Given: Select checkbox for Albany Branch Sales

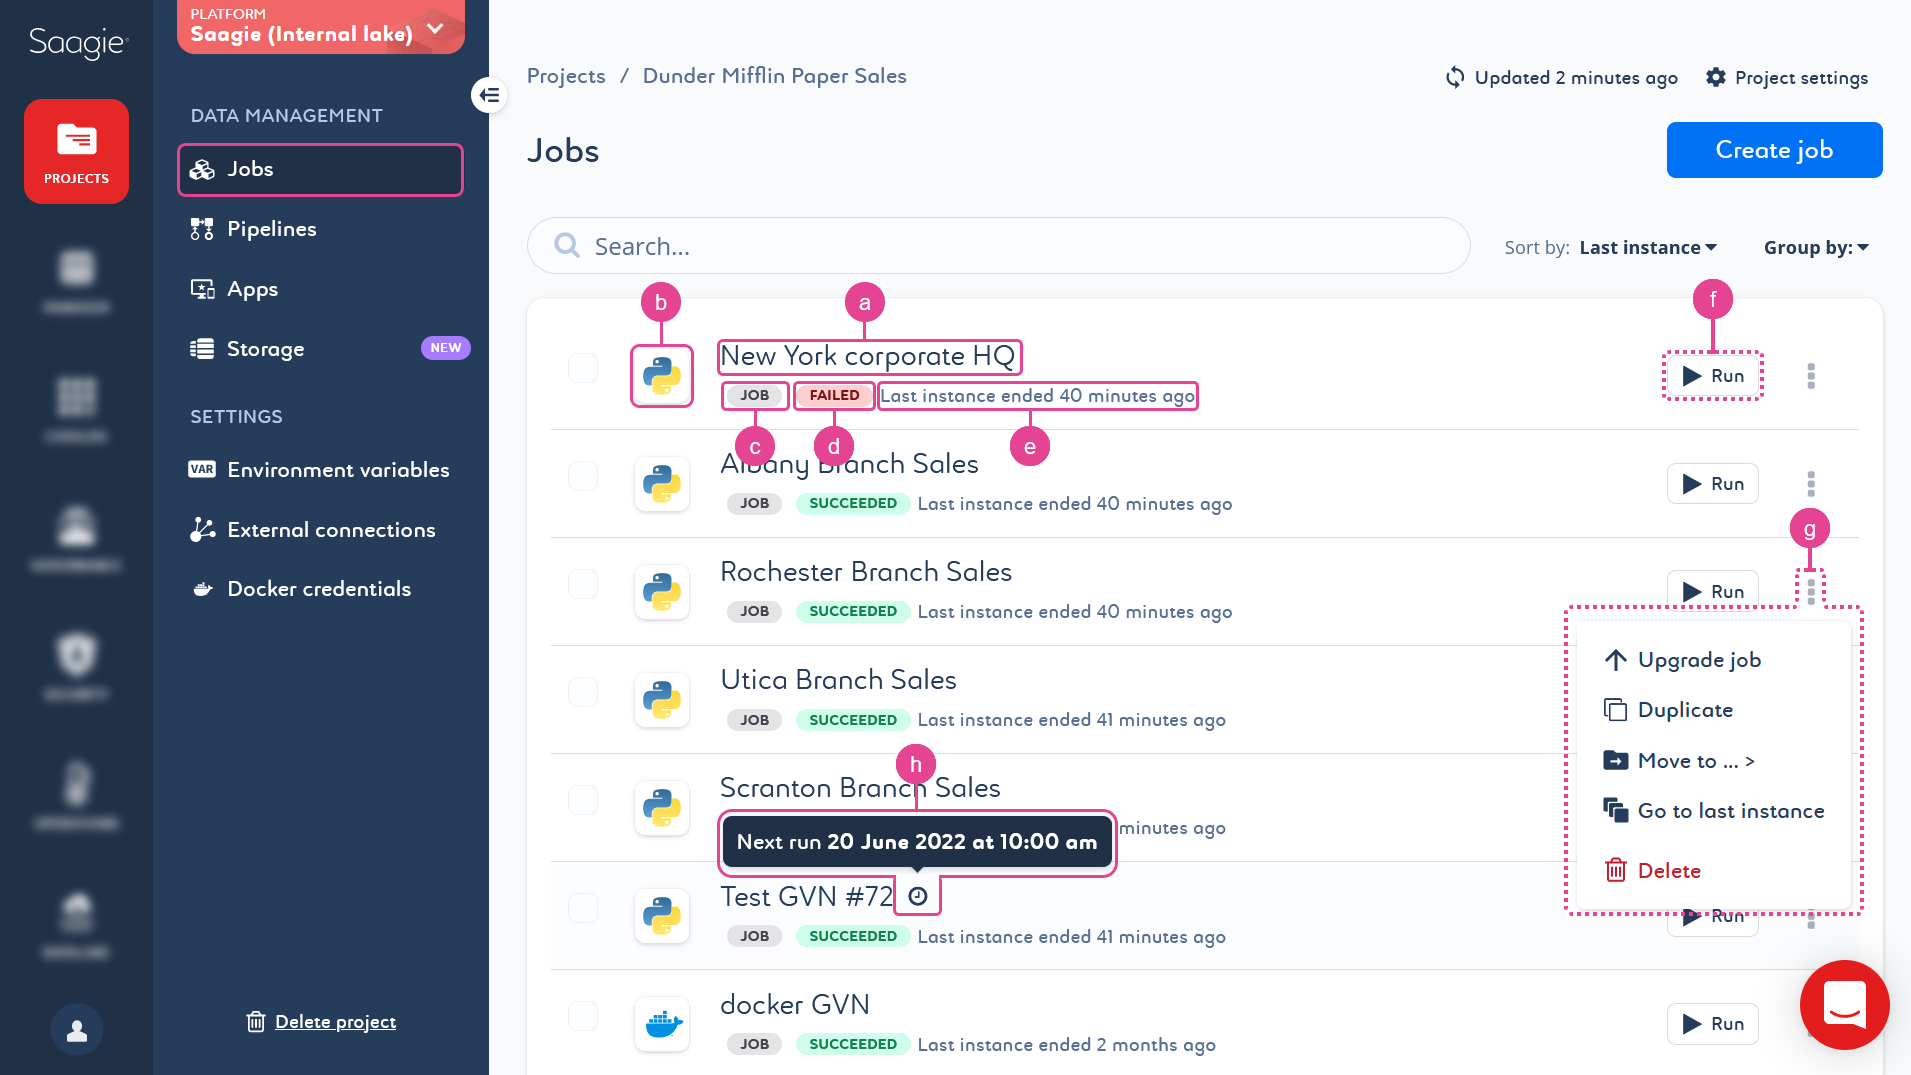Looking at the screenshot, I should click(x=583, y=476).
